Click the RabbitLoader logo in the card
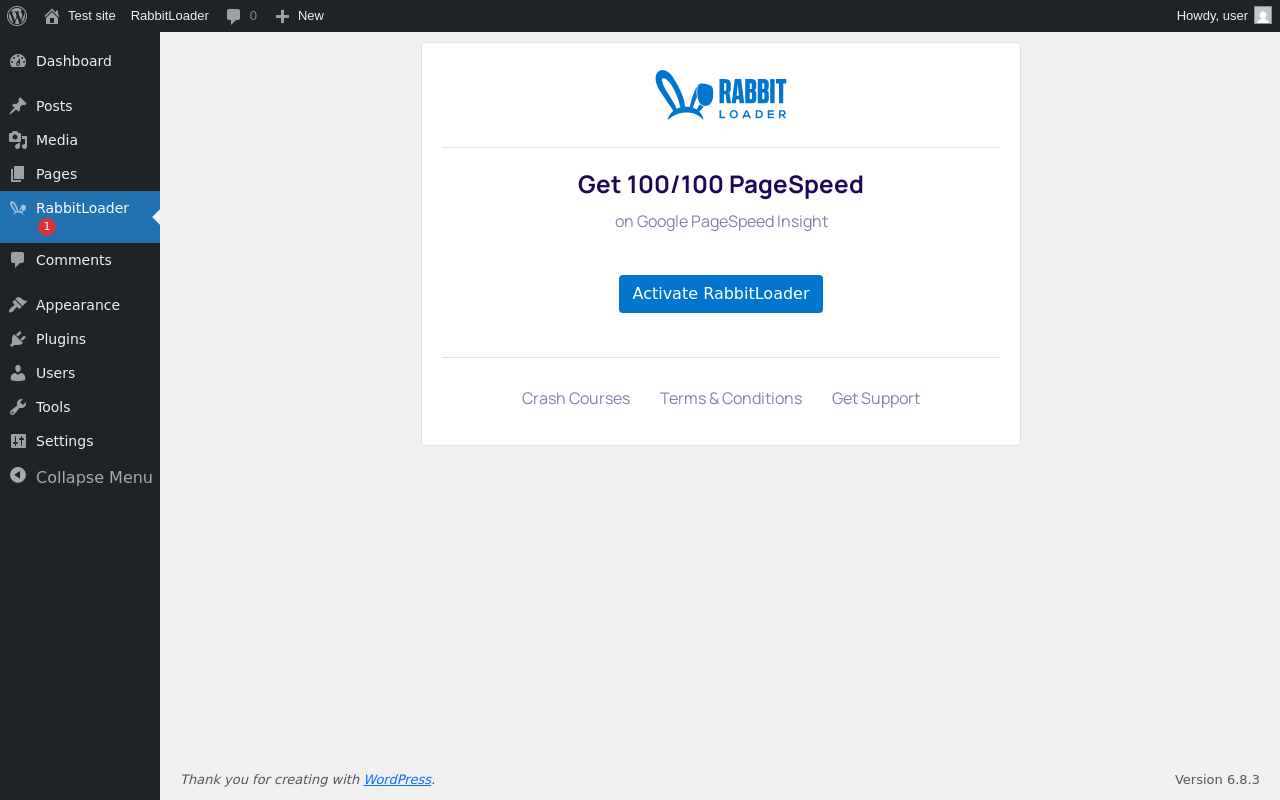The width and height of the screenshot is (1280, 800). tap(721, 95)
